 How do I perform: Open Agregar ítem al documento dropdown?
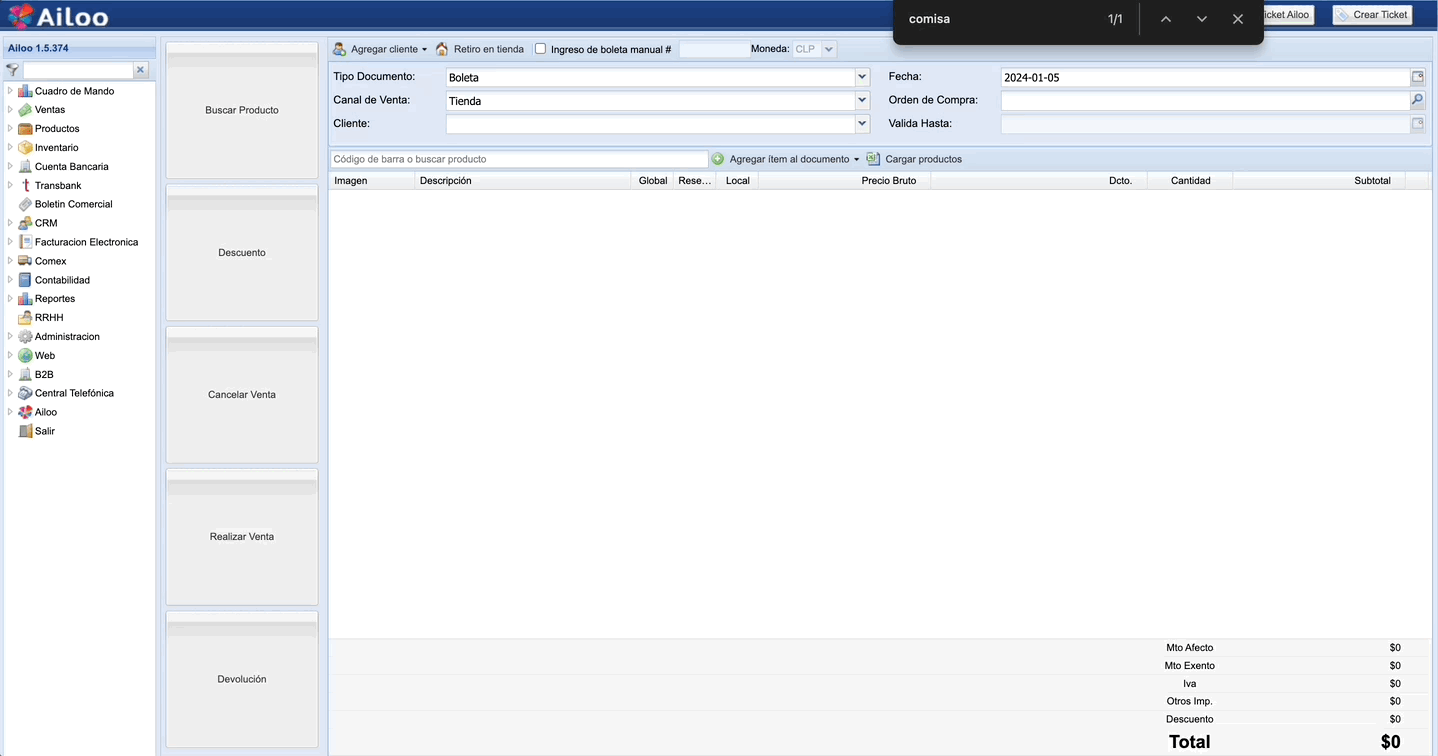coord(856,159)
